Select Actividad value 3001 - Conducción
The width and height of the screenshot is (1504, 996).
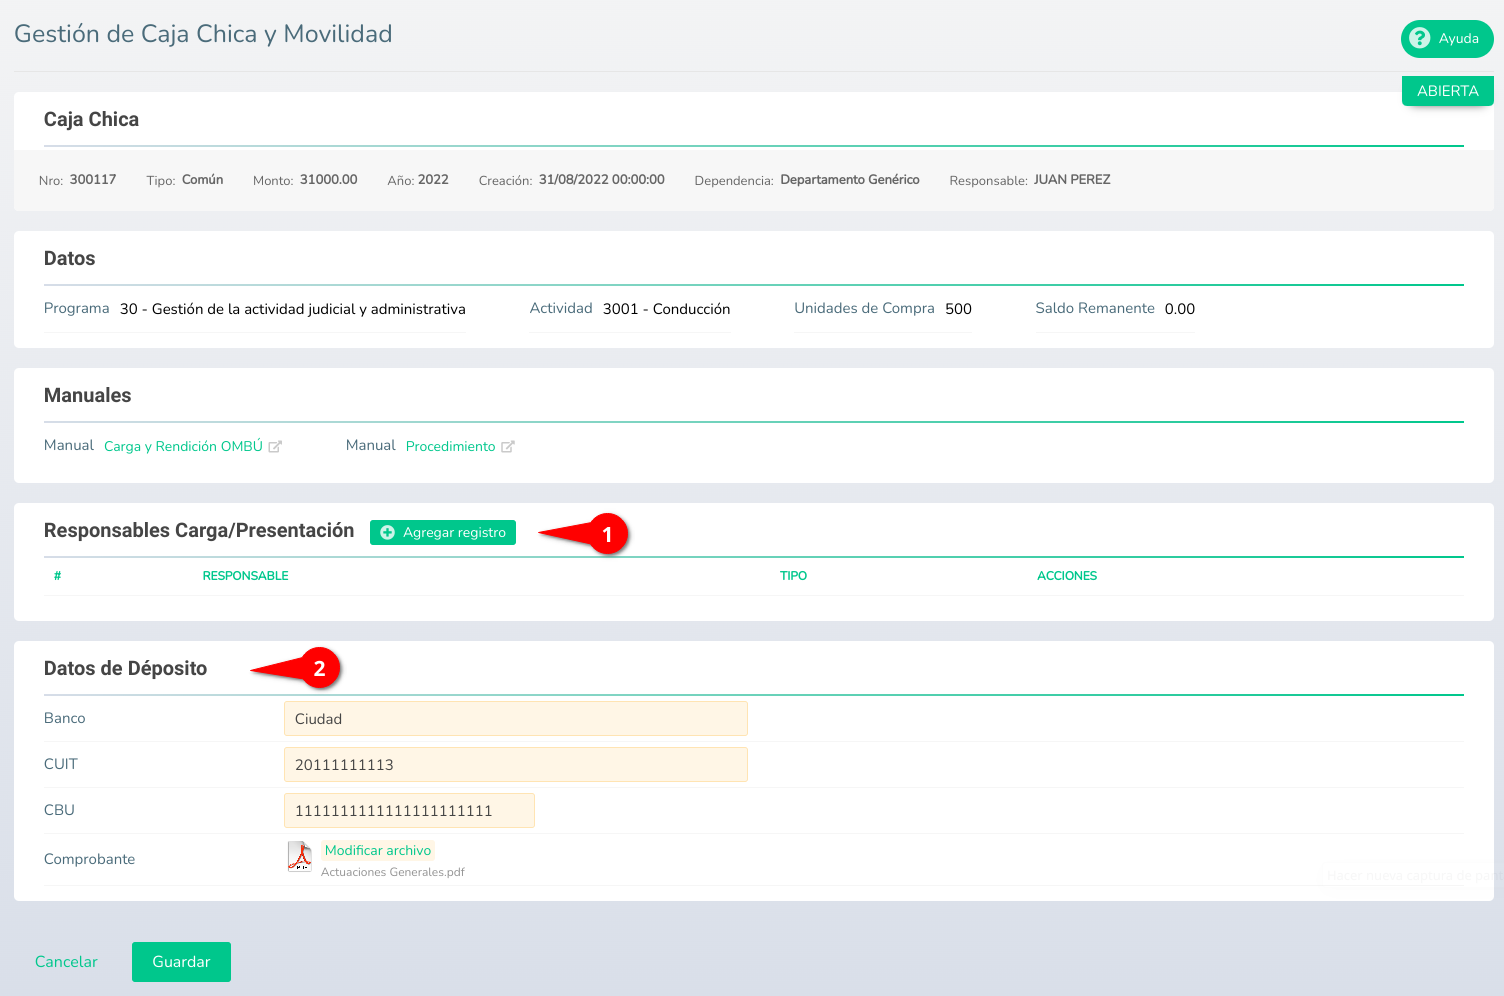(x=666, y=309)
